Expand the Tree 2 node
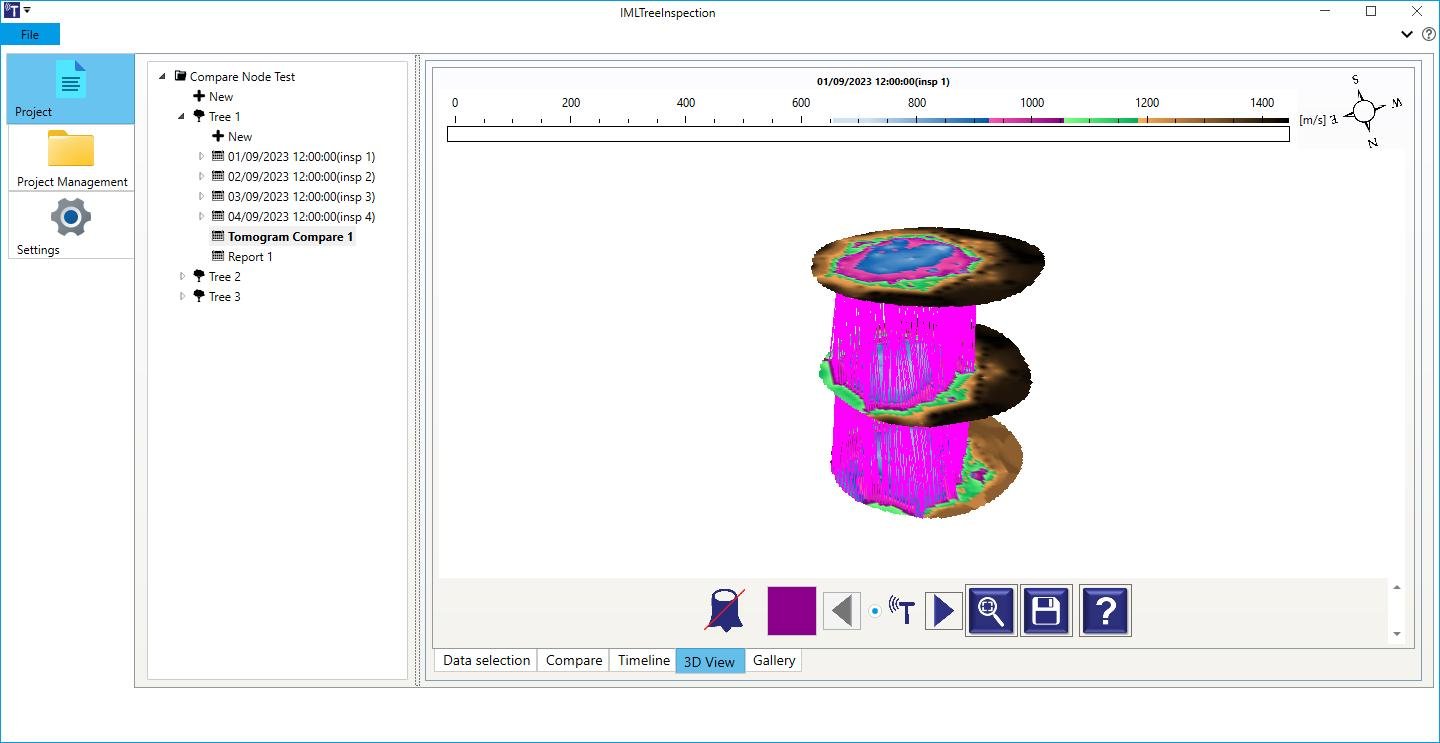The height and width of the screenshot is (743, 1440). [183, 276]
